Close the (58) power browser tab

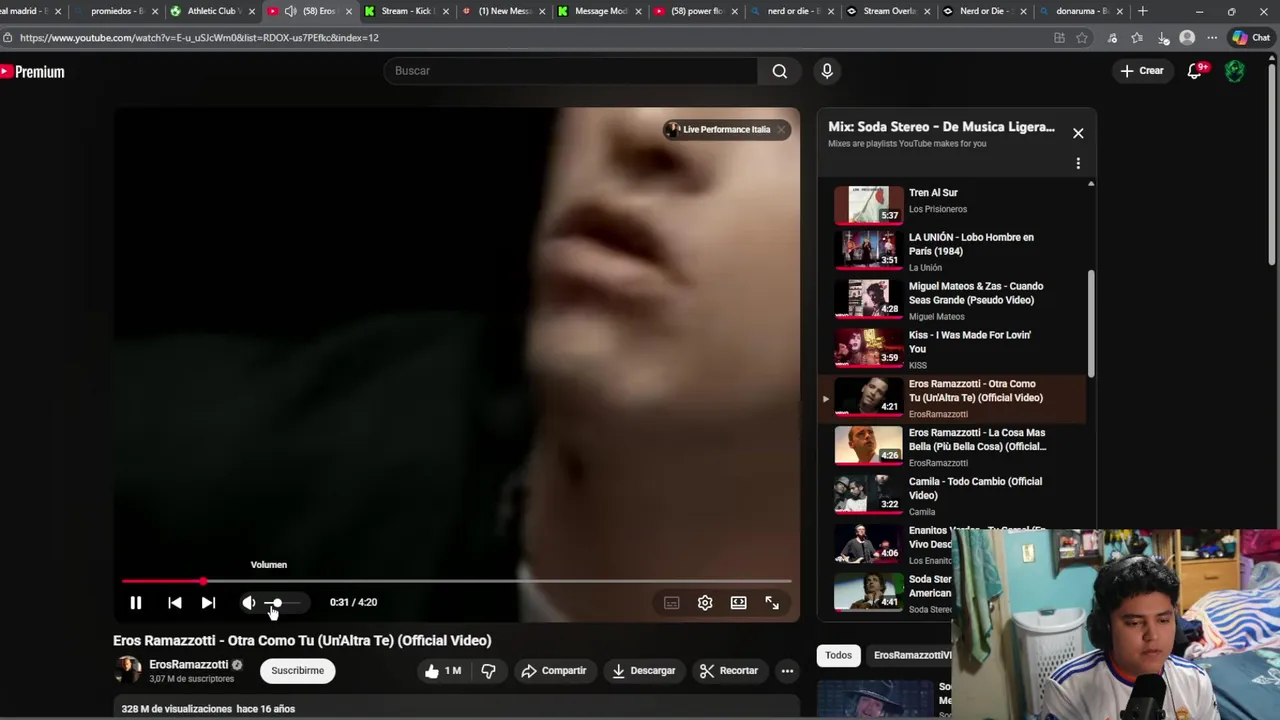coord(734,12)
